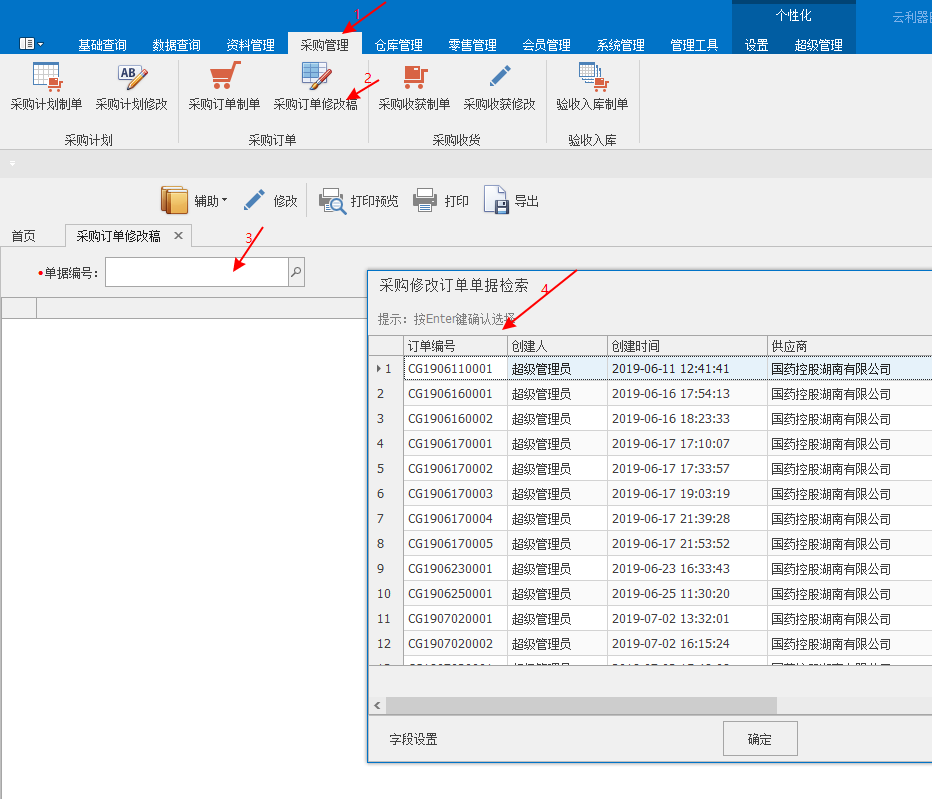Click the small arrow on the quick access bar
932x799 pixels.
[x=12, y=163]
